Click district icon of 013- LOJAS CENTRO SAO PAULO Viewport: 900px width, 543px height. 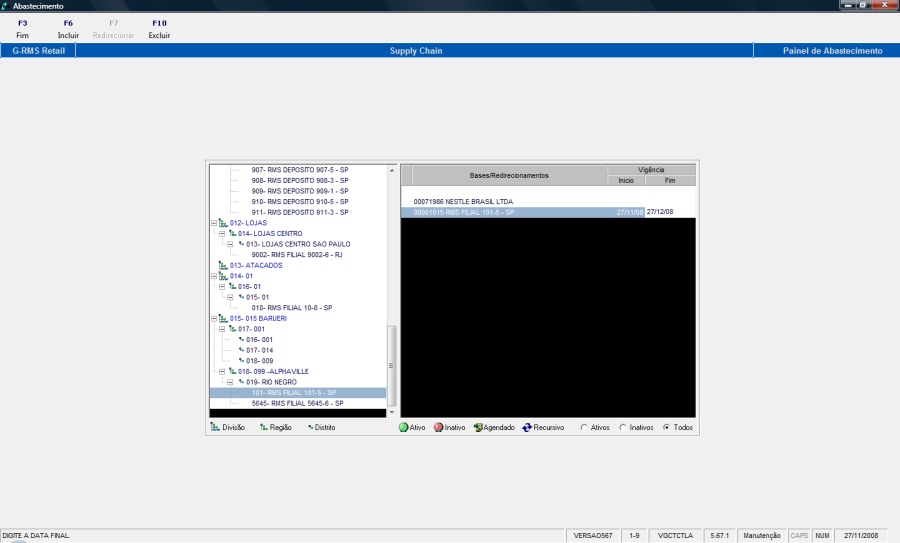[x=242, y=244]
